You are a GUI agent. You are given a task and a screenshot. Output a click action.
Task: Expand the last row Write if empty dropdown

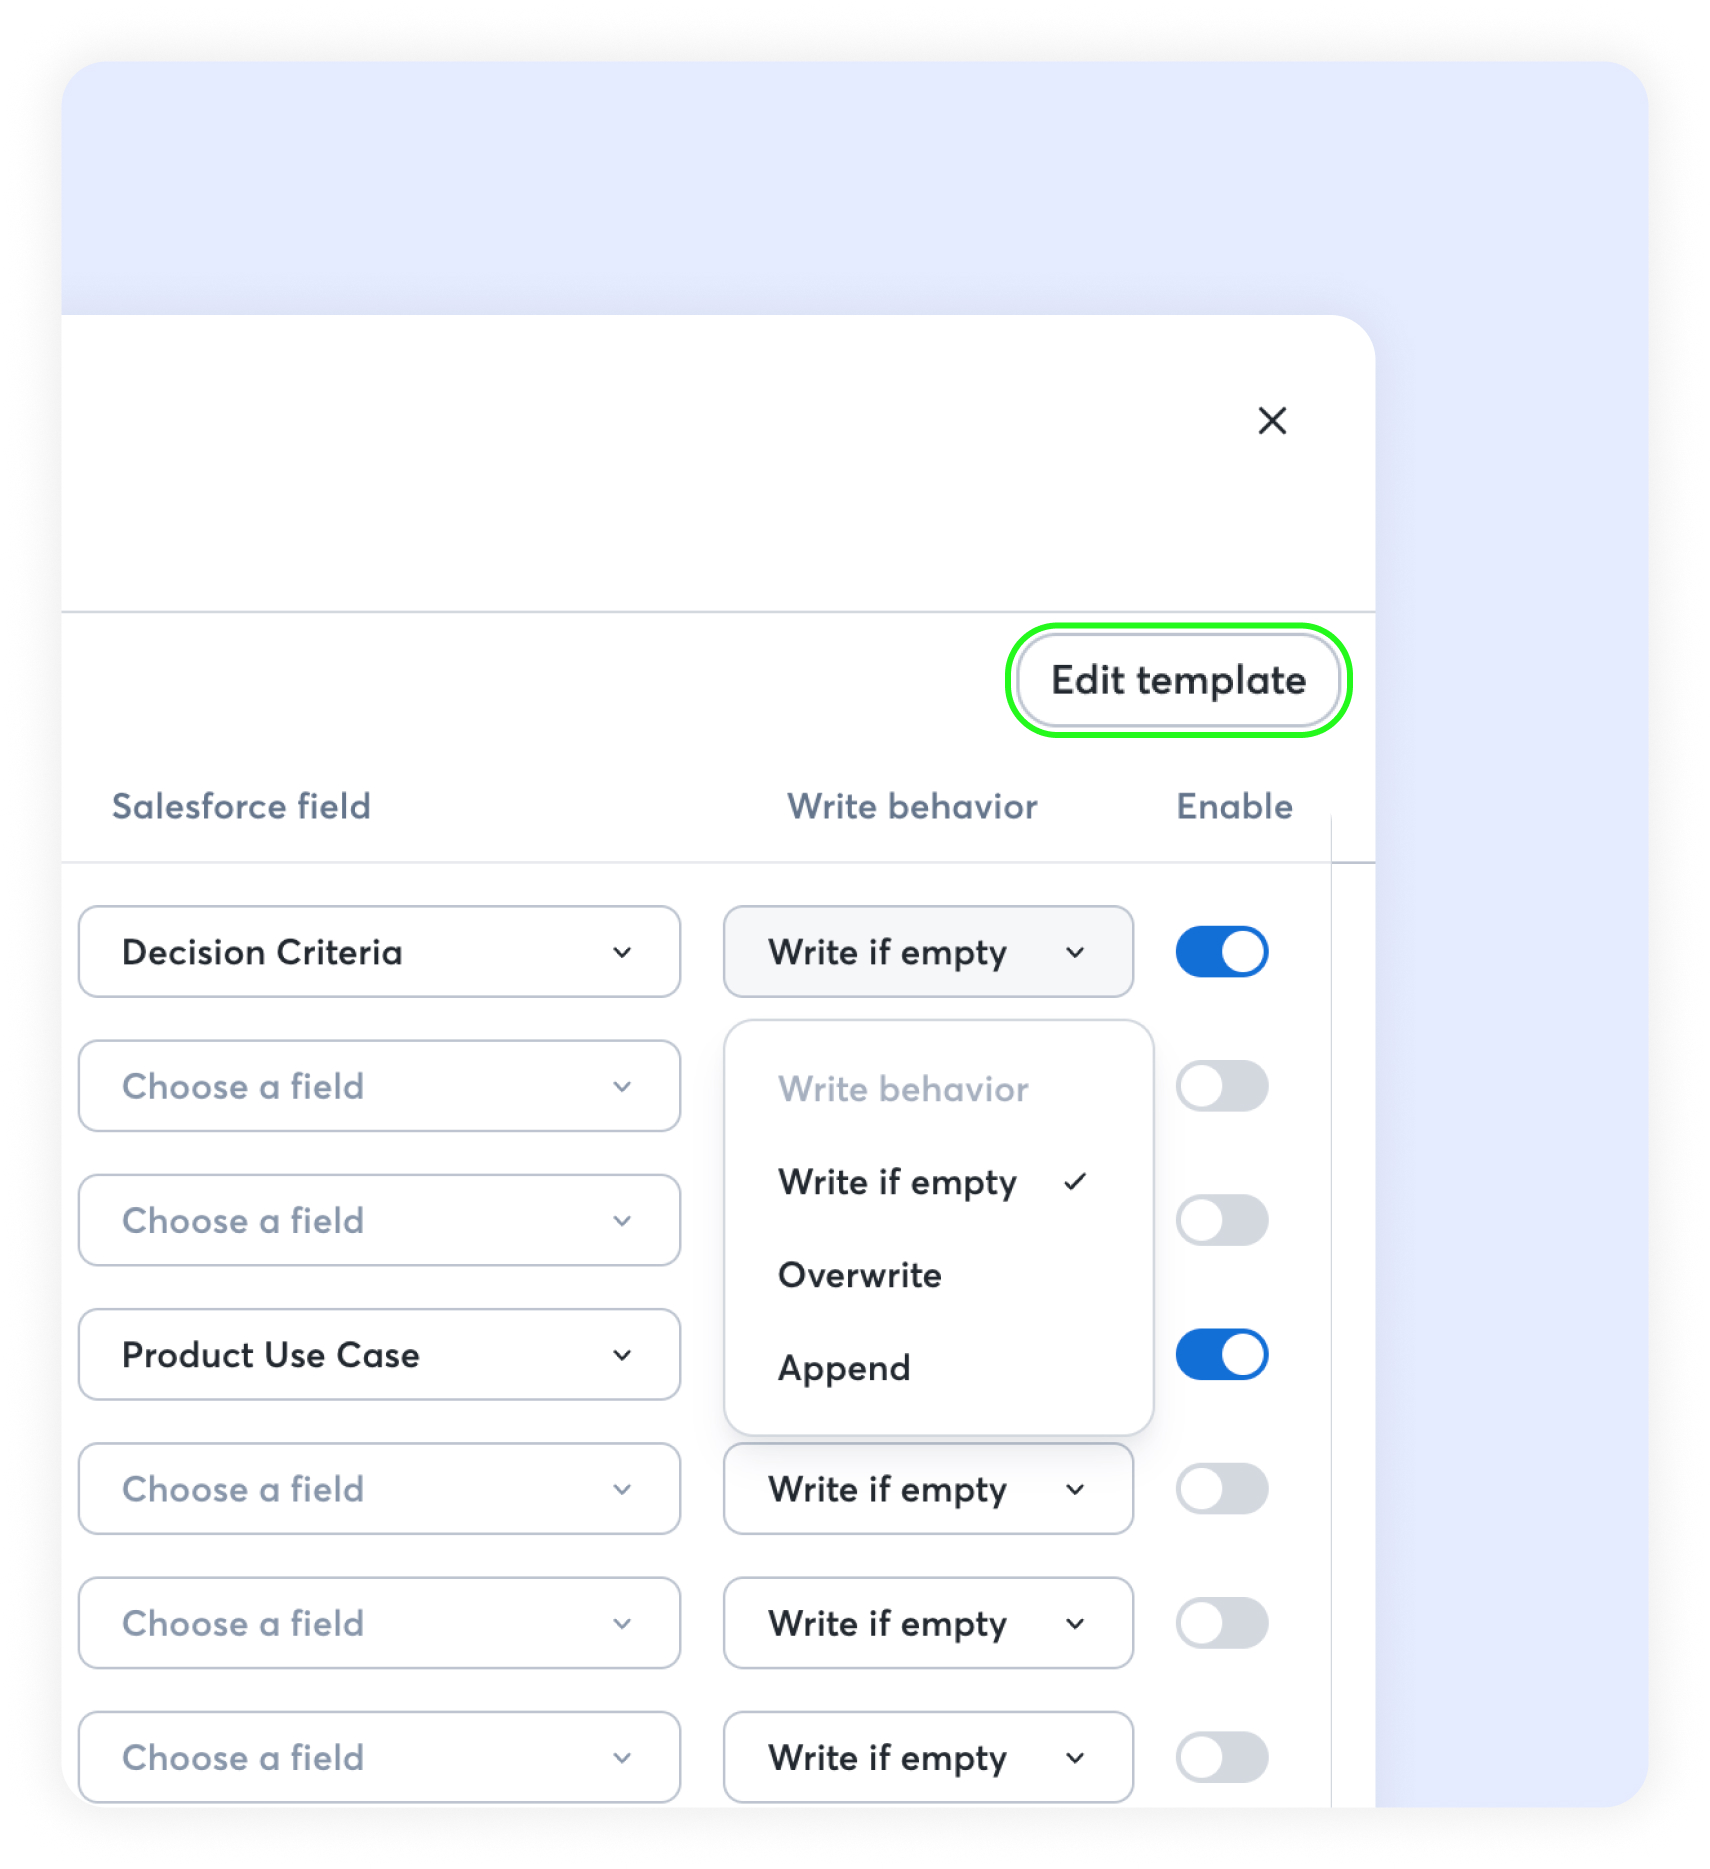tap(927, 1757)
